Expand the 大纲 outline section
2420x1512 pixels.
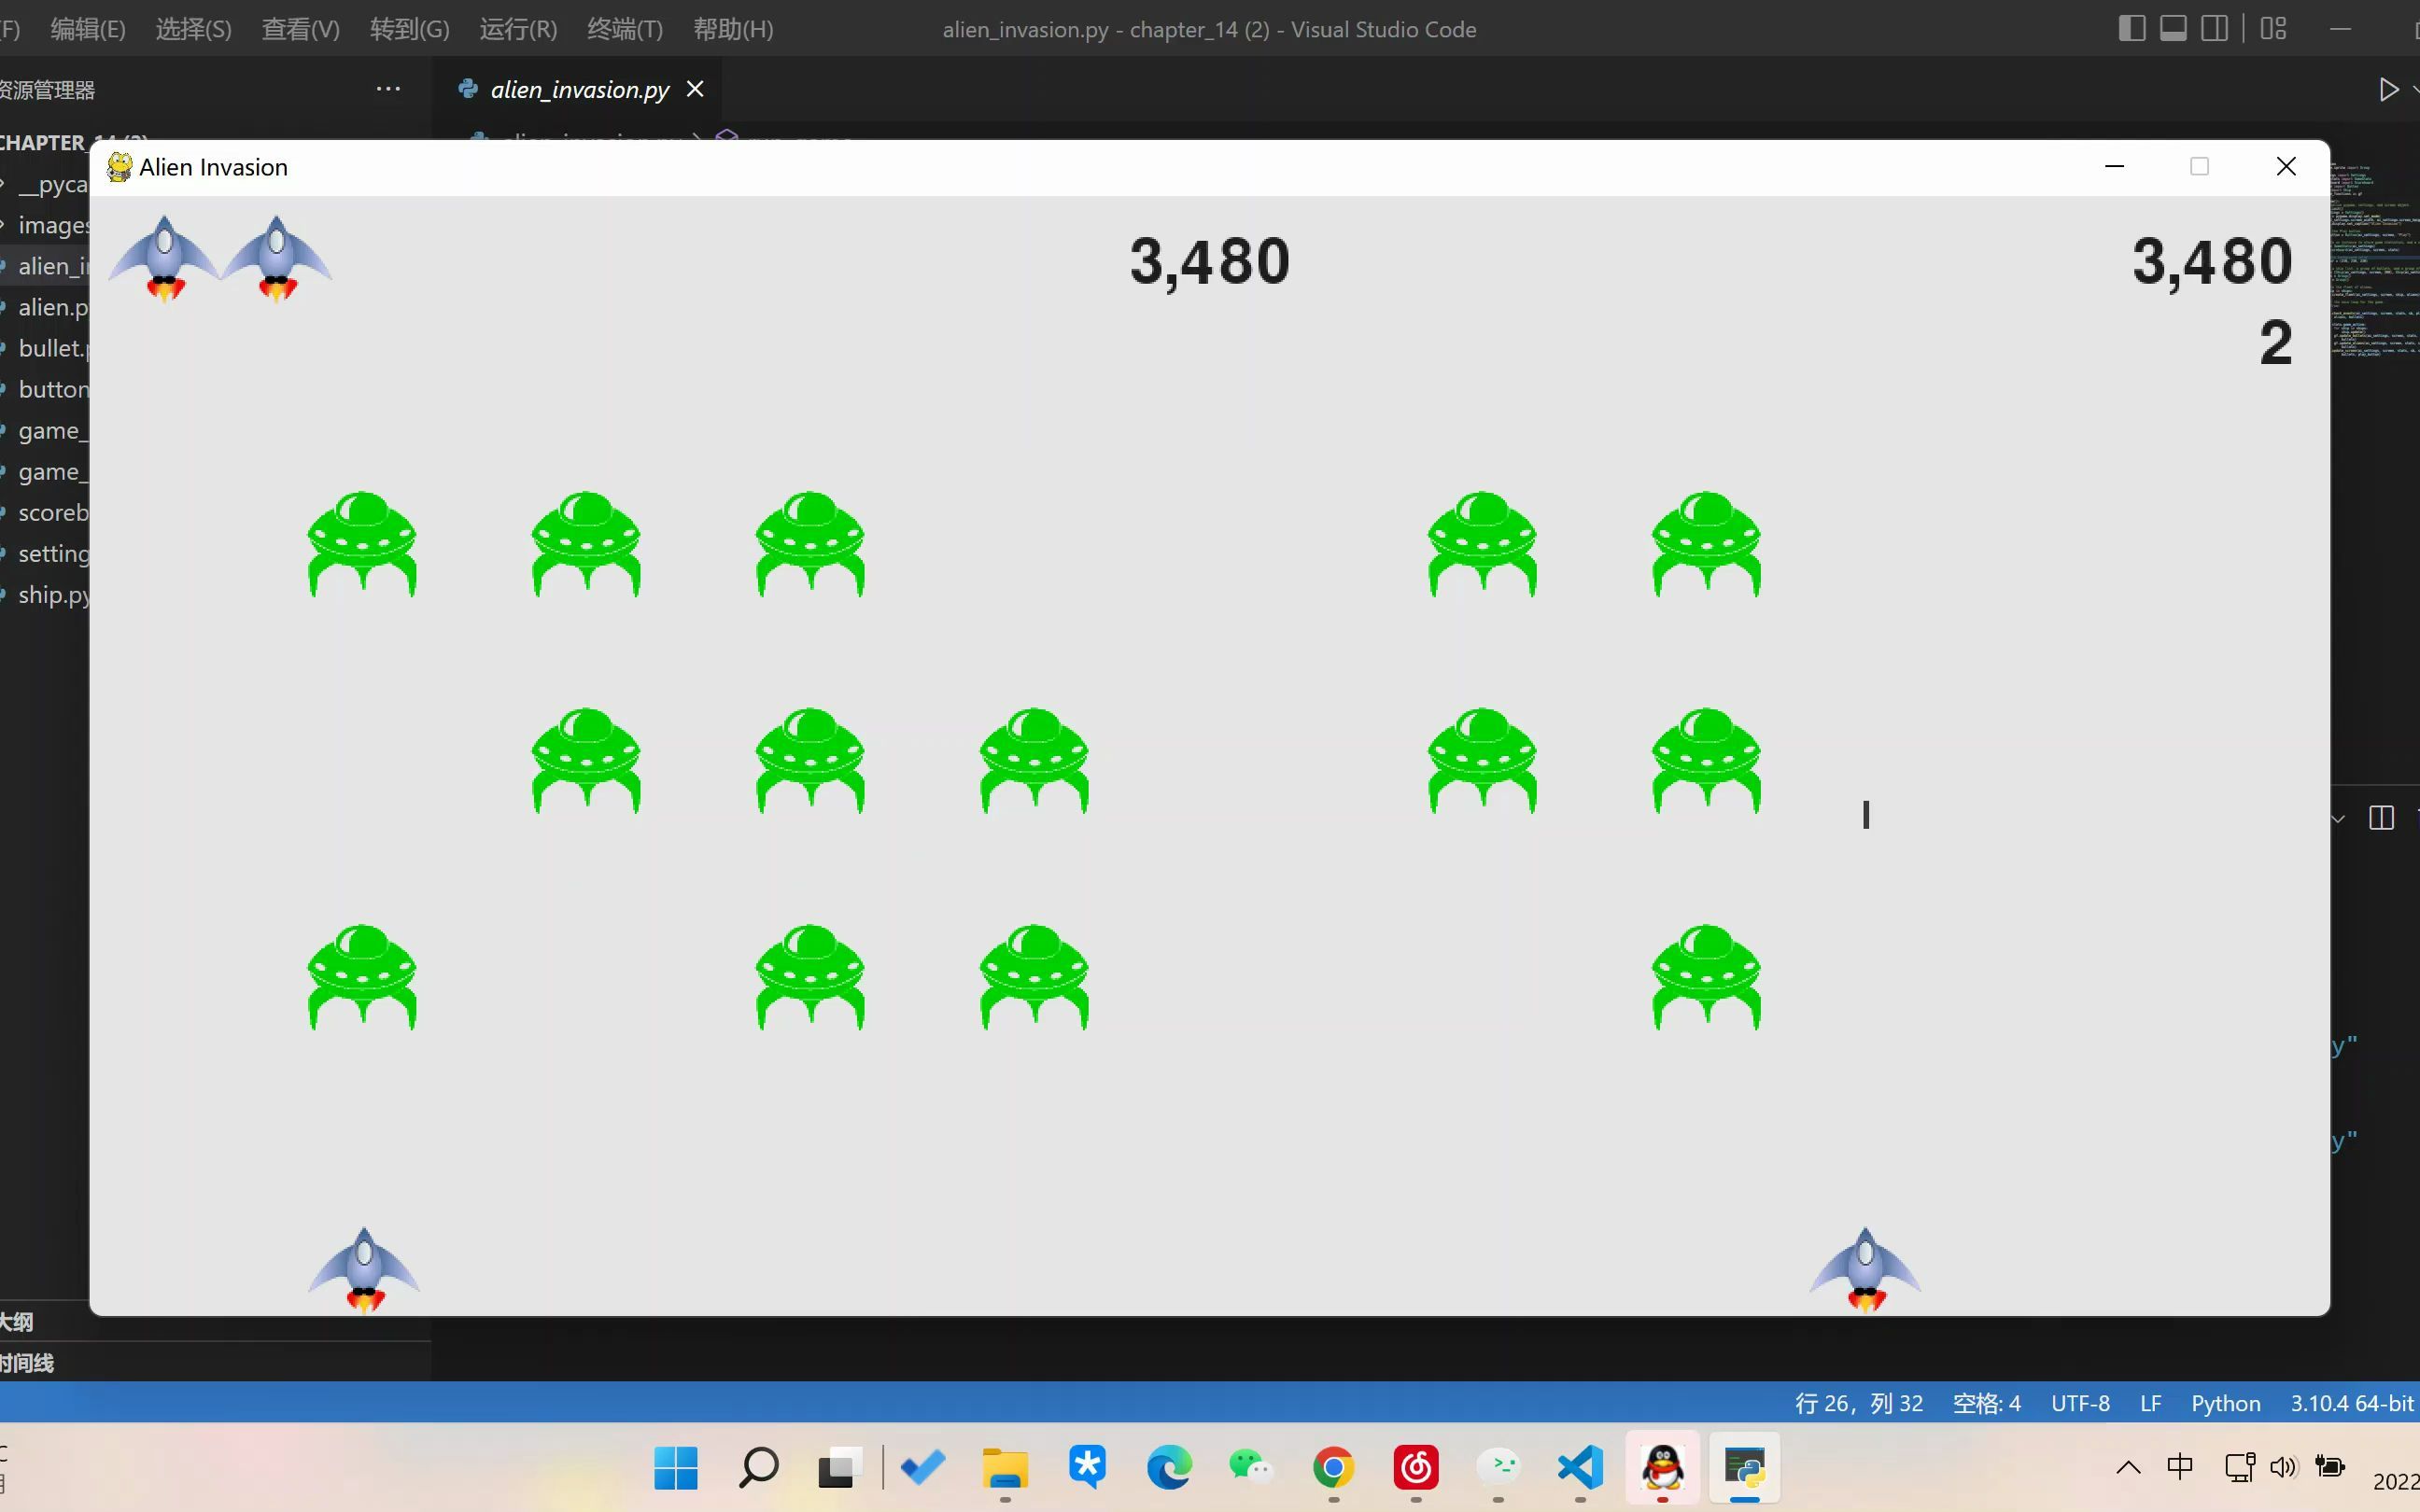(x=18, y=1322)
